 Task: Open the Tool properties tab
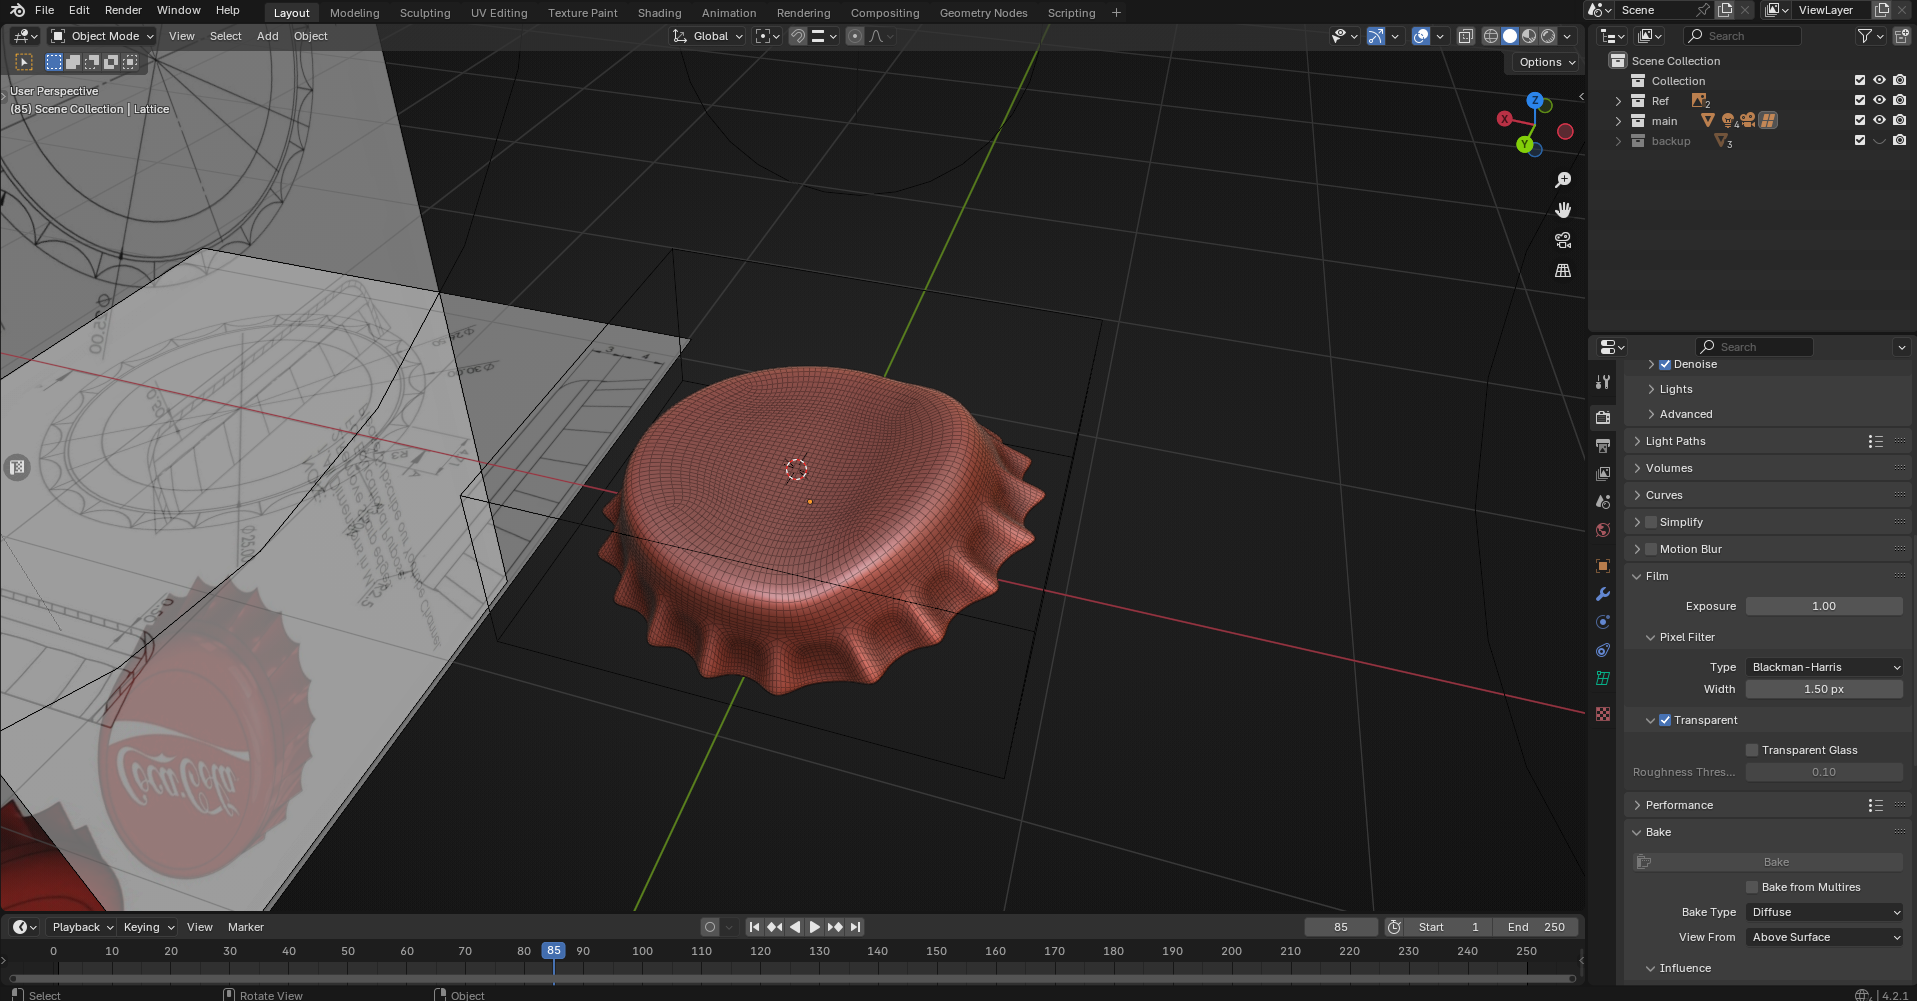[x=1603, y=382]
